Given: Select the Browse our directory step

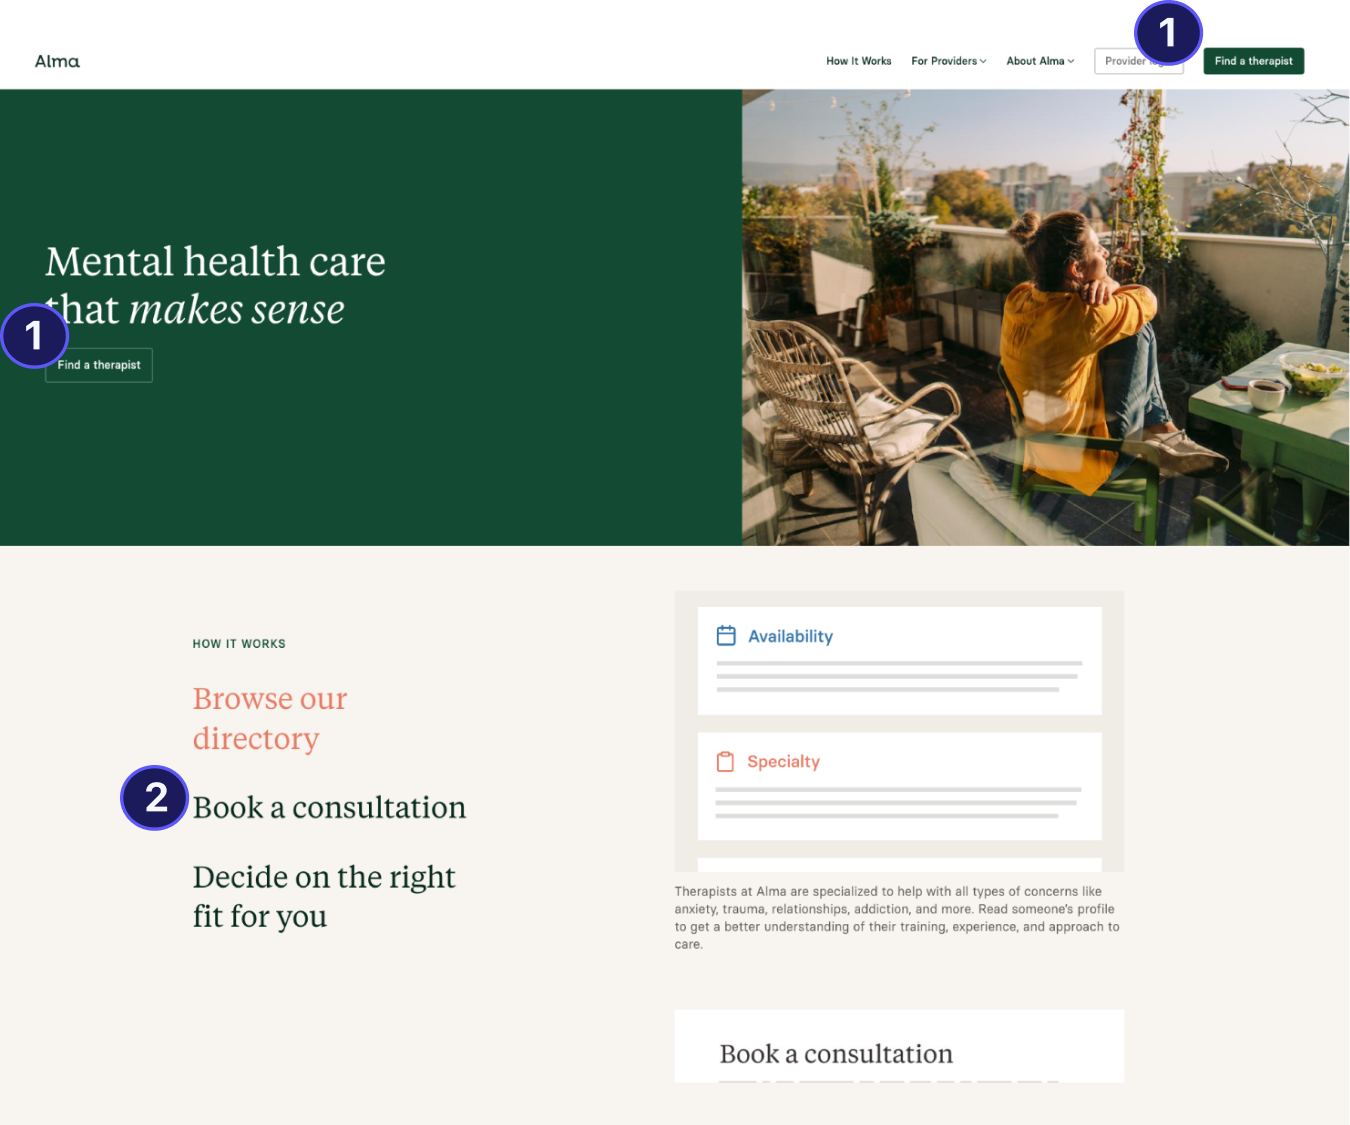Looking at the screenshot, I should pyautogui.click(x=270, y=718).
